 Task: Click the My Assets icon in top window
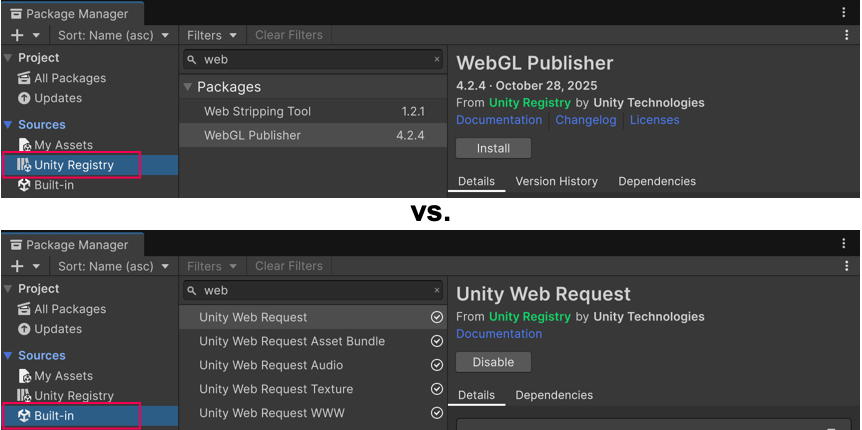point(24,145)
